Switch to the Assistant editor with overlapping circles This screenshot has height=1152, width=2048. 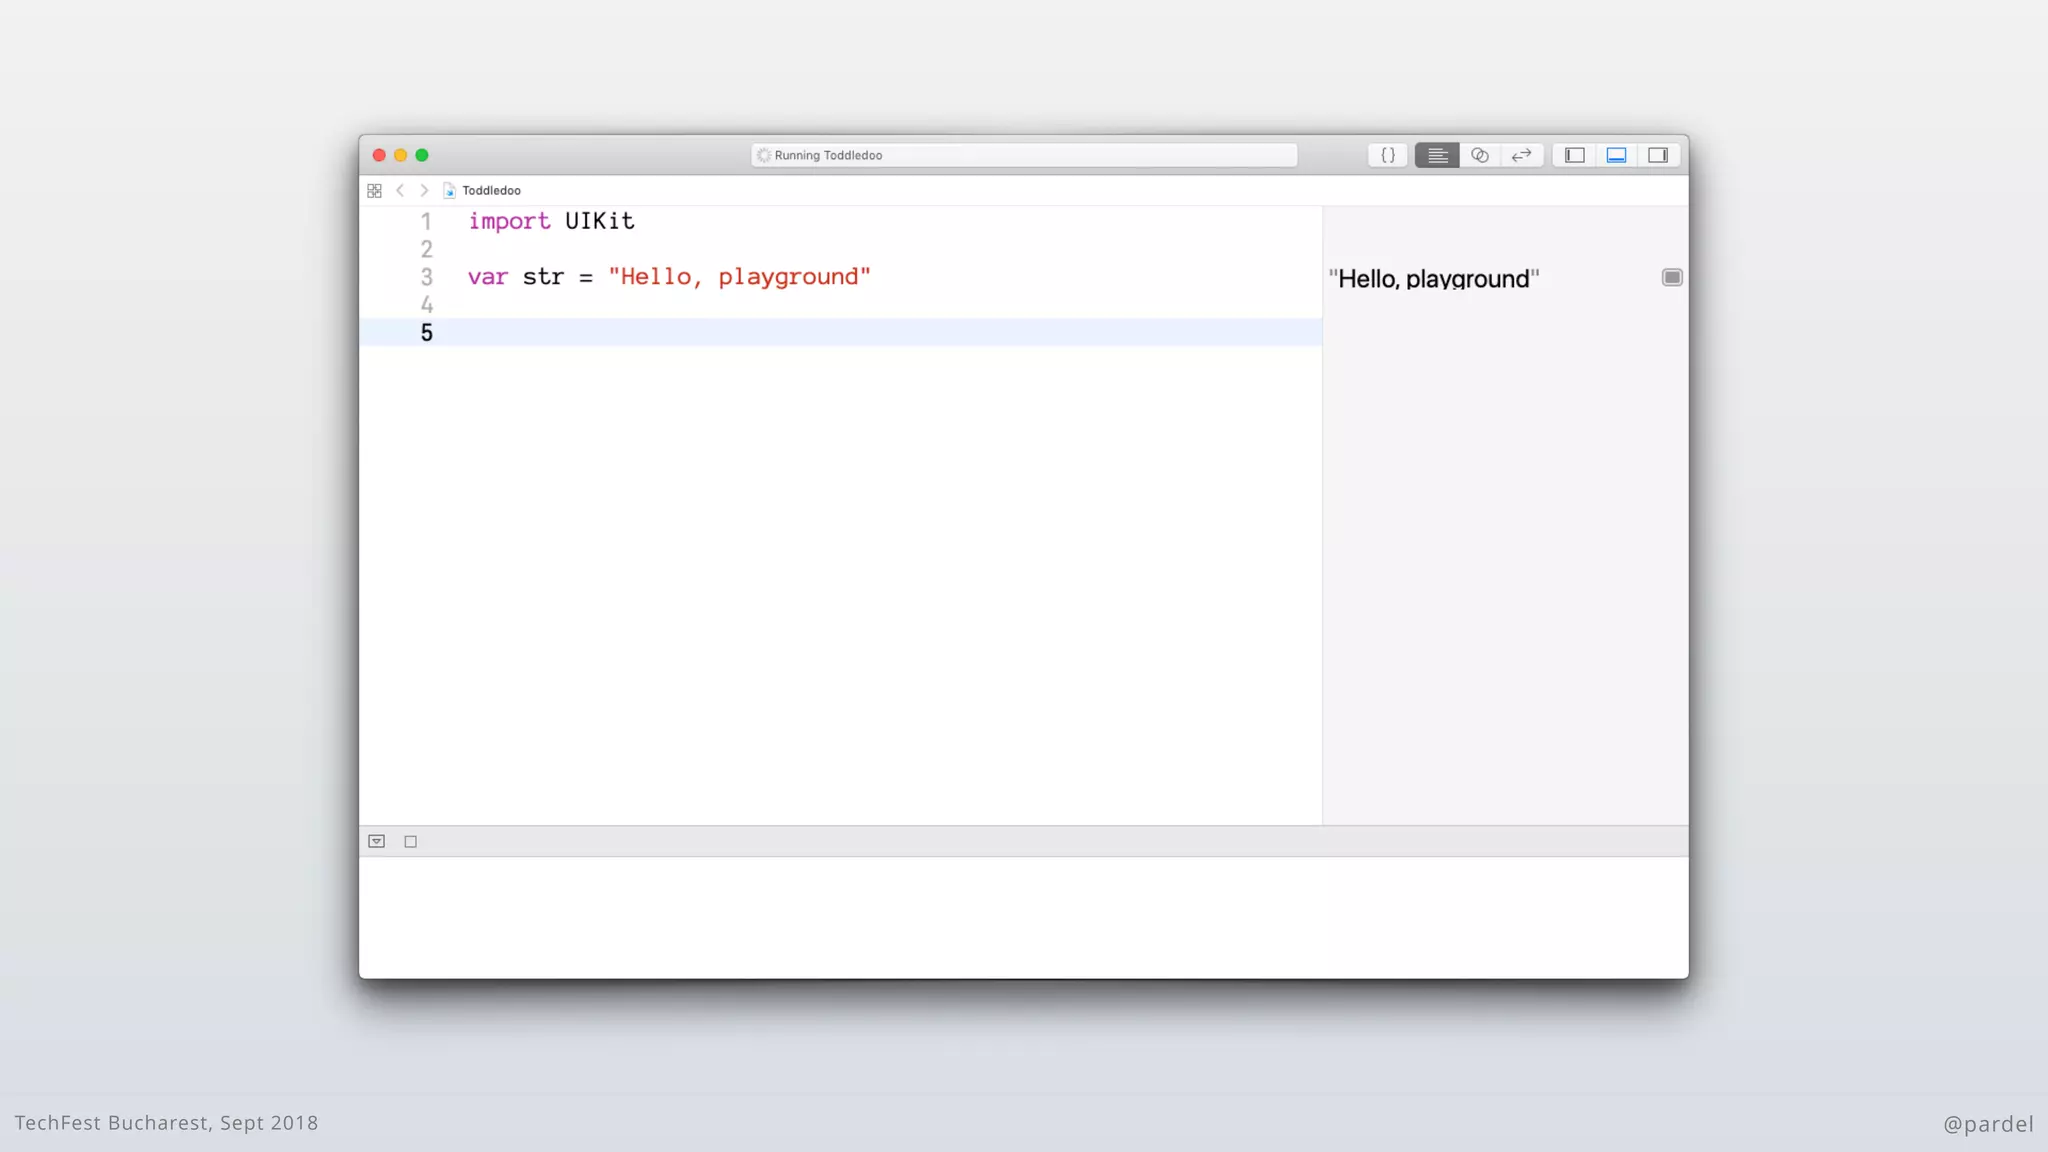[x=1480, y=155]
